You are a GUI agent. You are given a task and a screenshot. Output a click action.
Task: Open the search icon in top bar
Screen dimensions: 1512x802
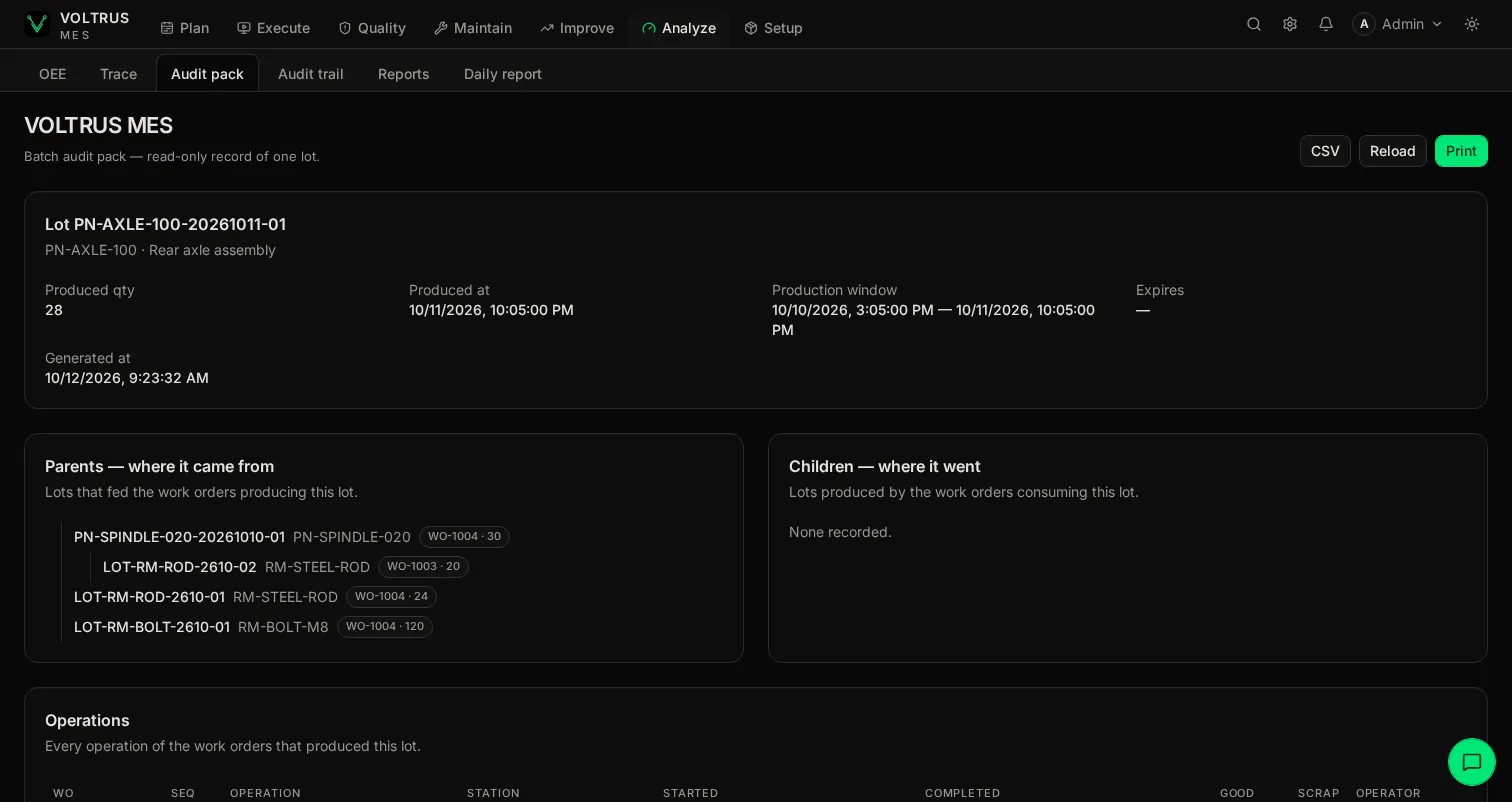(x=1254, y=24)
